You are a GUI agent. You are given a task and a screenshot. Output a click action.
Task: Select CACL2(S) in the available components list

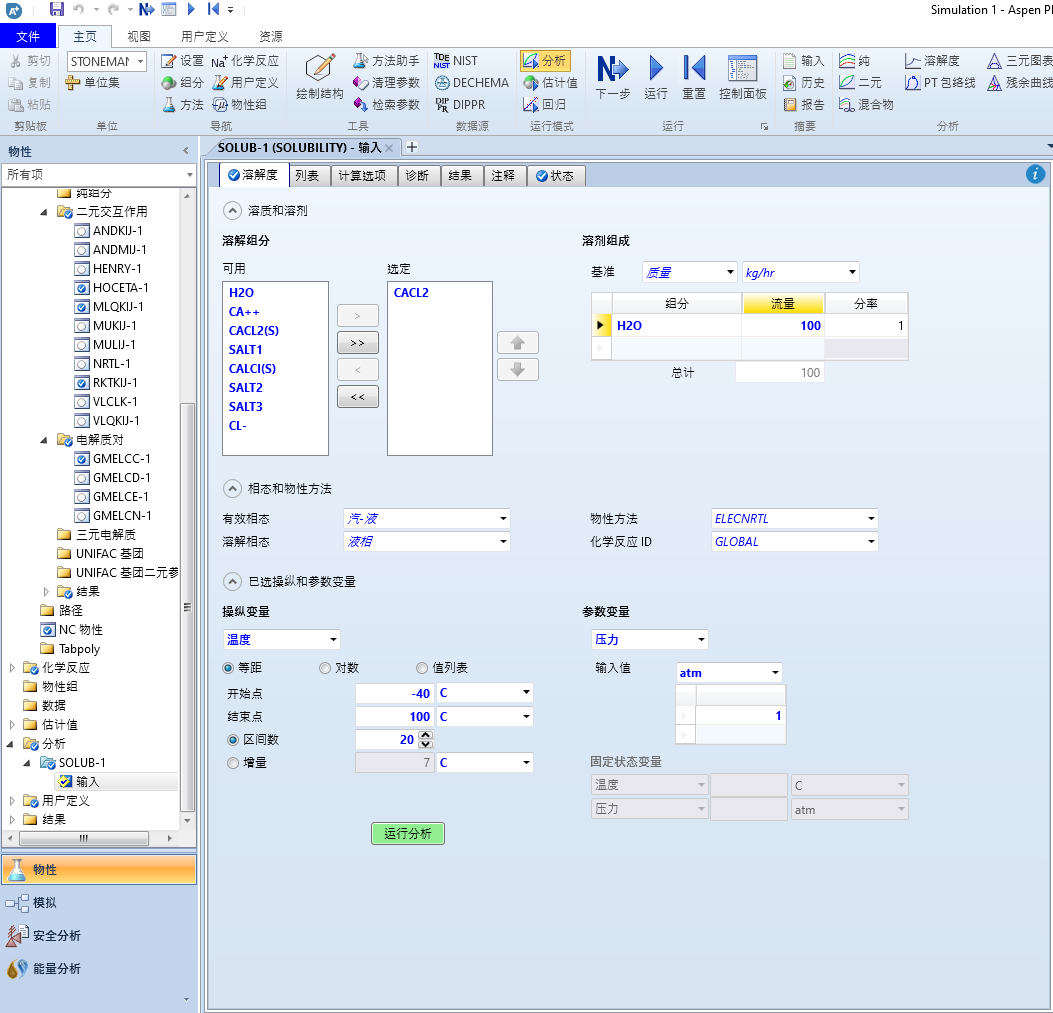254,331
